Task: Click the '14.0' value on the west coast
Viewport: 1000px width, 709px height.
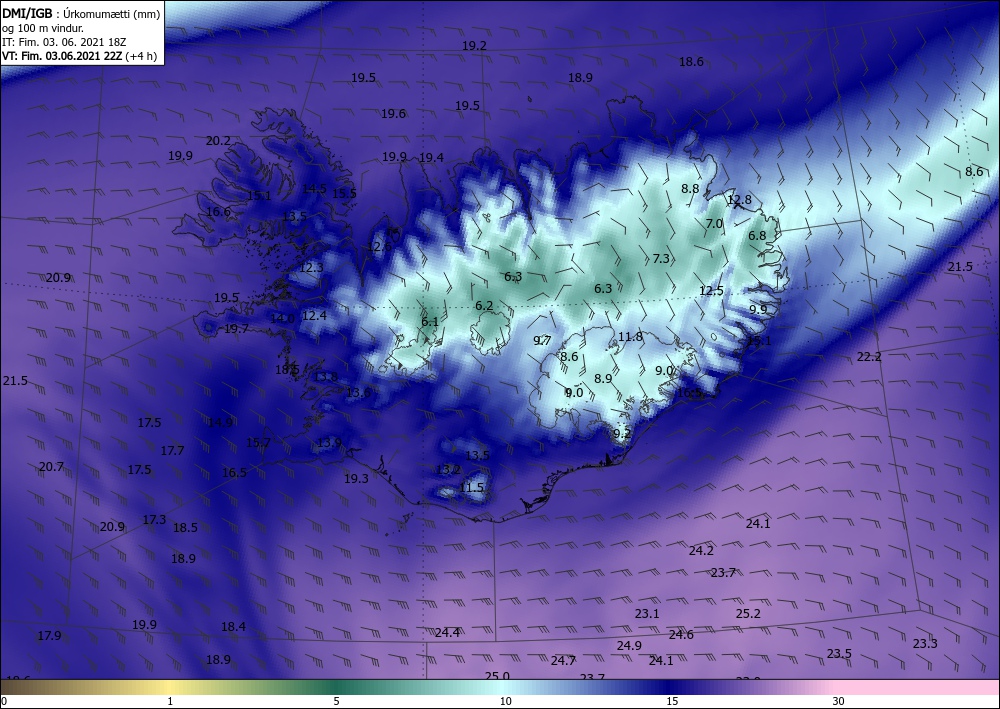Action: tap(283, 319)
